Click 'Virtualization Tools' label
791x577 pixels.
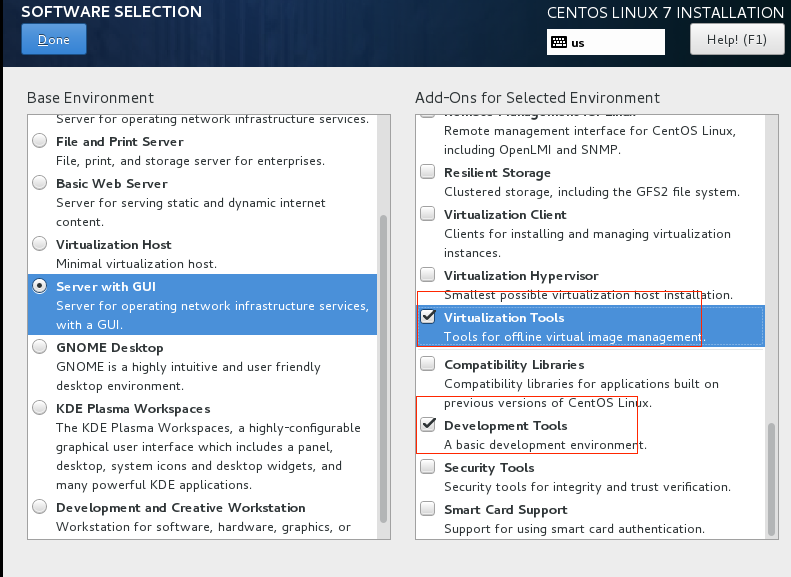[504, 318]
